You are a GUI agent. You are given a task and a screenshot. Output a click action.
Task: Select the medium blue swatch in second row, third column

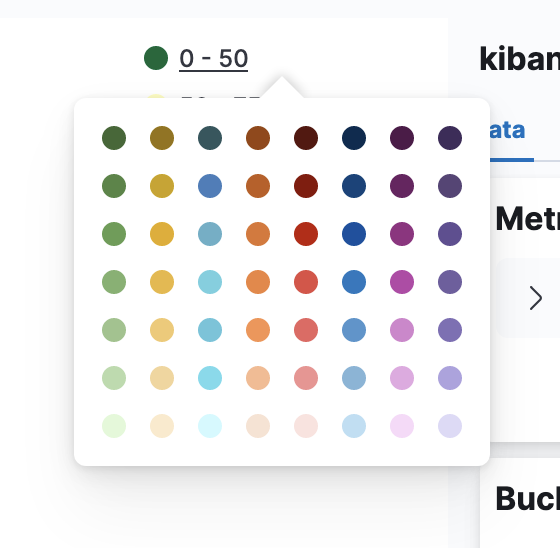(x=210, y=186)
